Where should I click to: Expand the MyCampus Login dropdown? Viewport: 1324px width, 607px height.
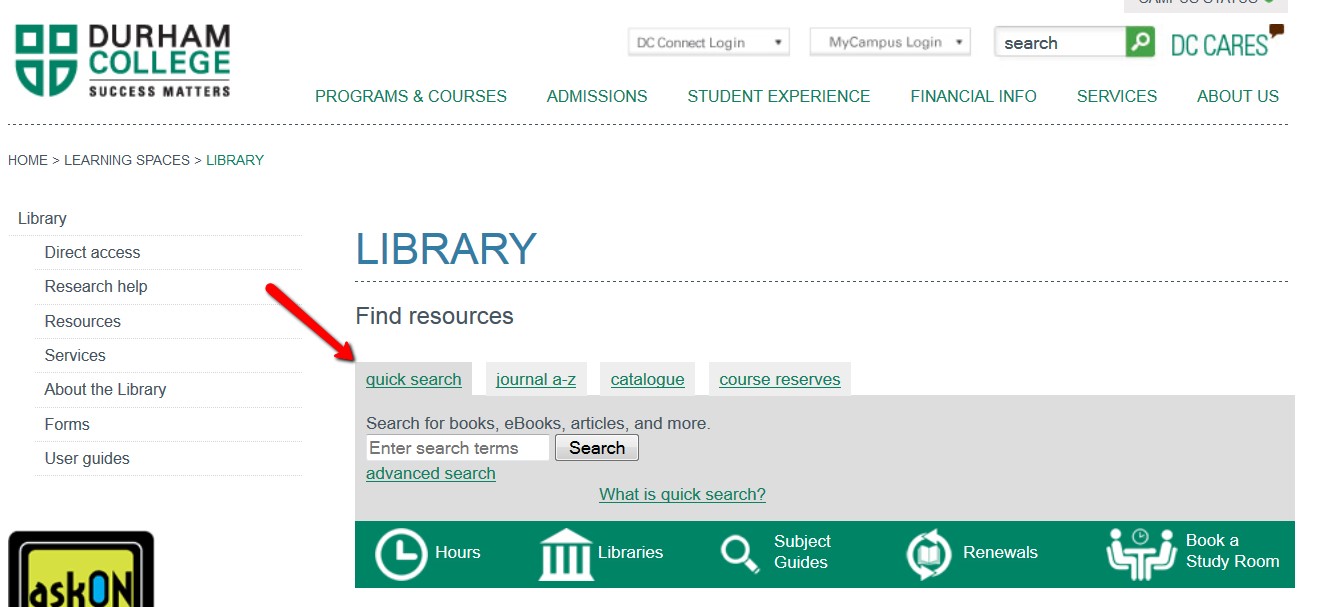(x=890, y=42)
